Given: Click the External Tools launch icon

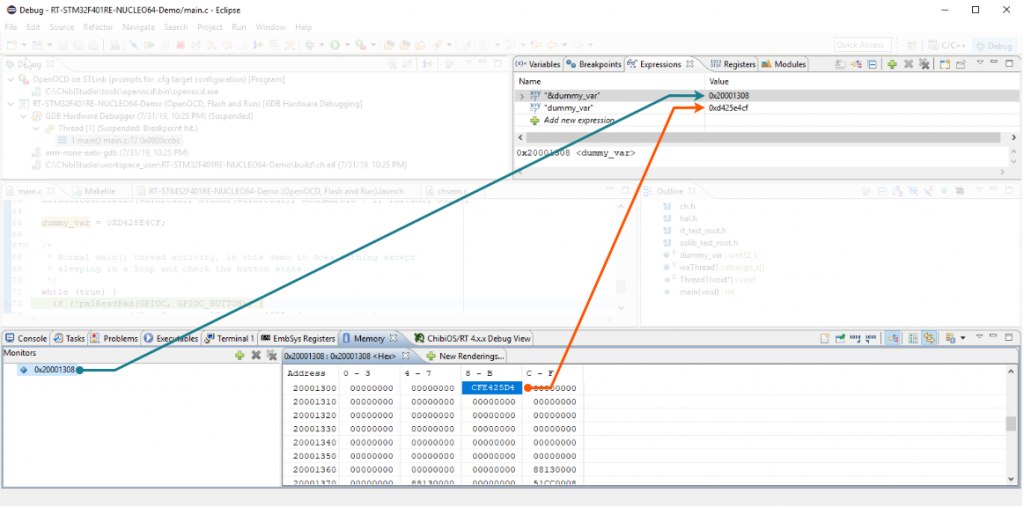Looking at the screenshot, I should pyautogui.click(x=360, y=45).
